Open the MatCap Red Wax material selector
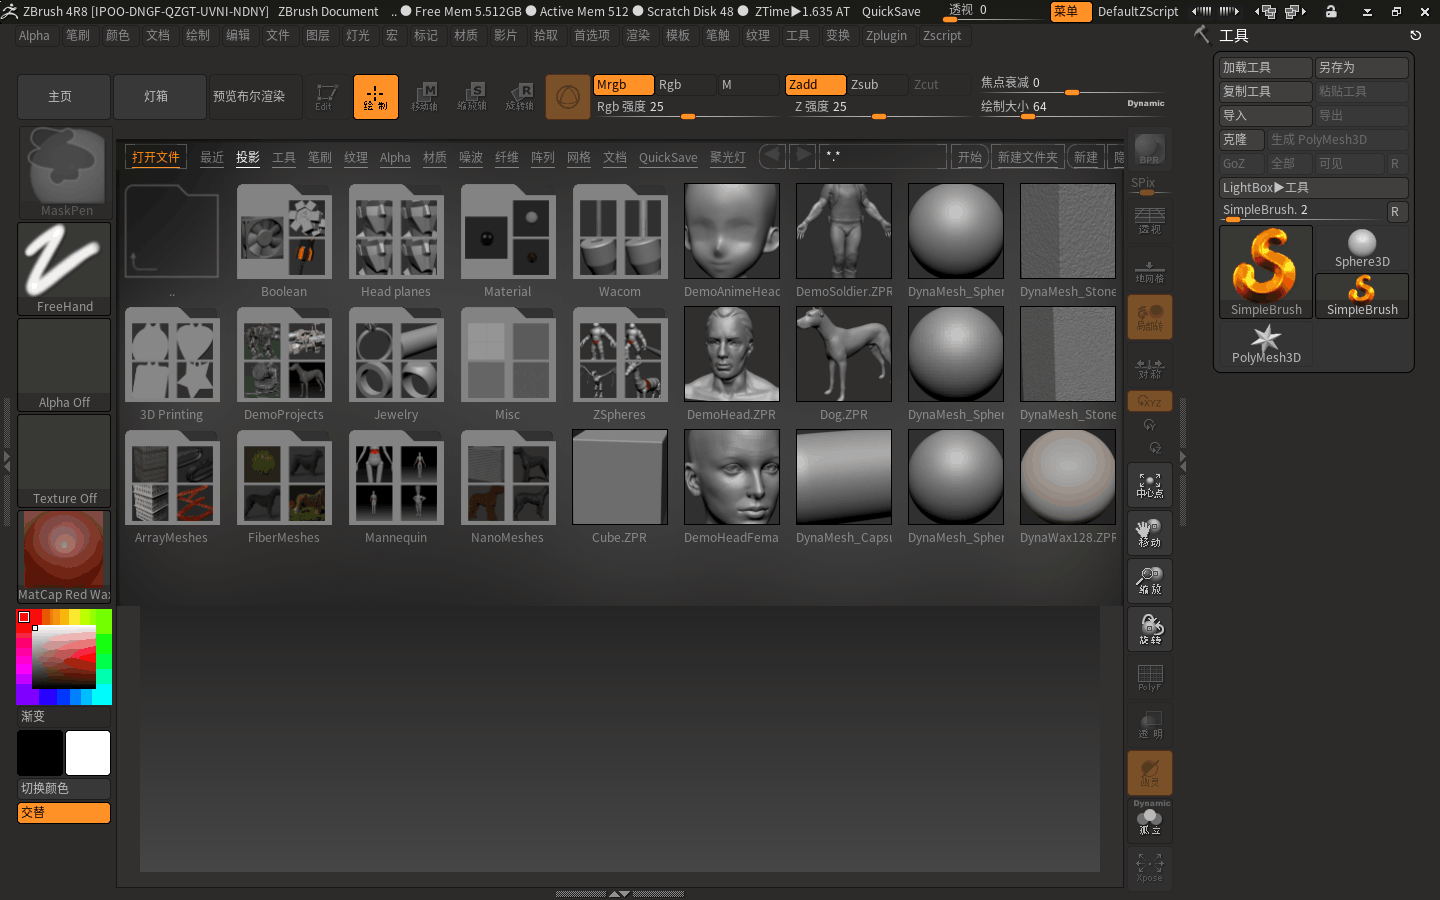 (65, 556)
